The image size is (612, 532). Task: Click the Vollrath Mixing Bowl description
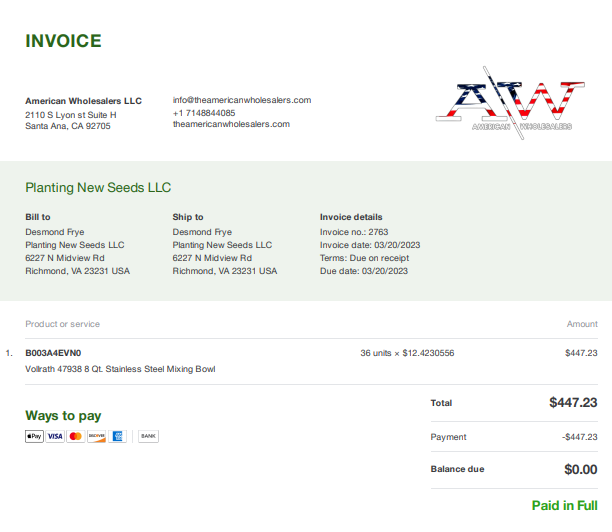[120, 369]
